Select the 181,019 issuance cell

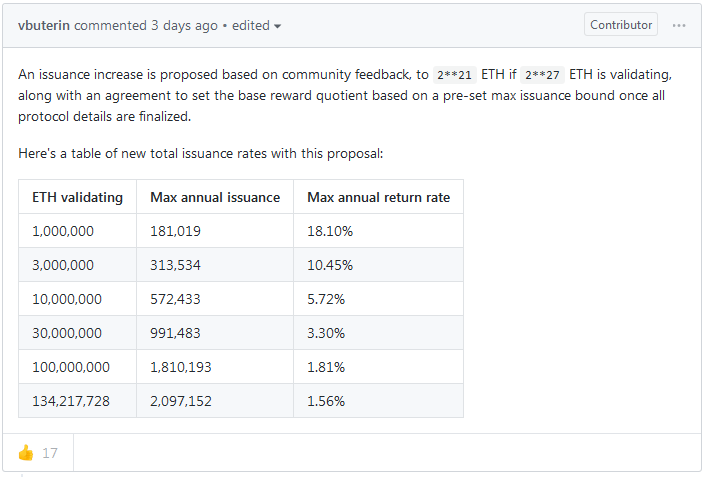(176, 231)
